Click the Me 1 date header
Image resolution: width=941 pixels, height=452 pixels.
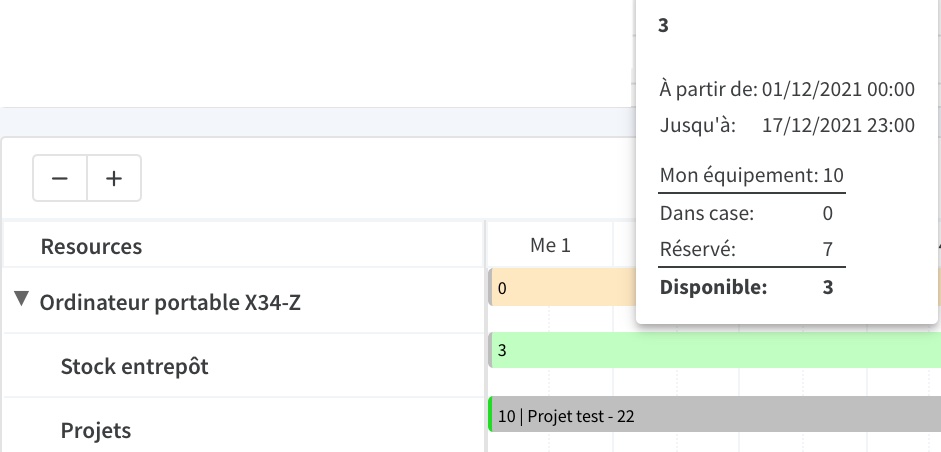[x=550, y=245]
